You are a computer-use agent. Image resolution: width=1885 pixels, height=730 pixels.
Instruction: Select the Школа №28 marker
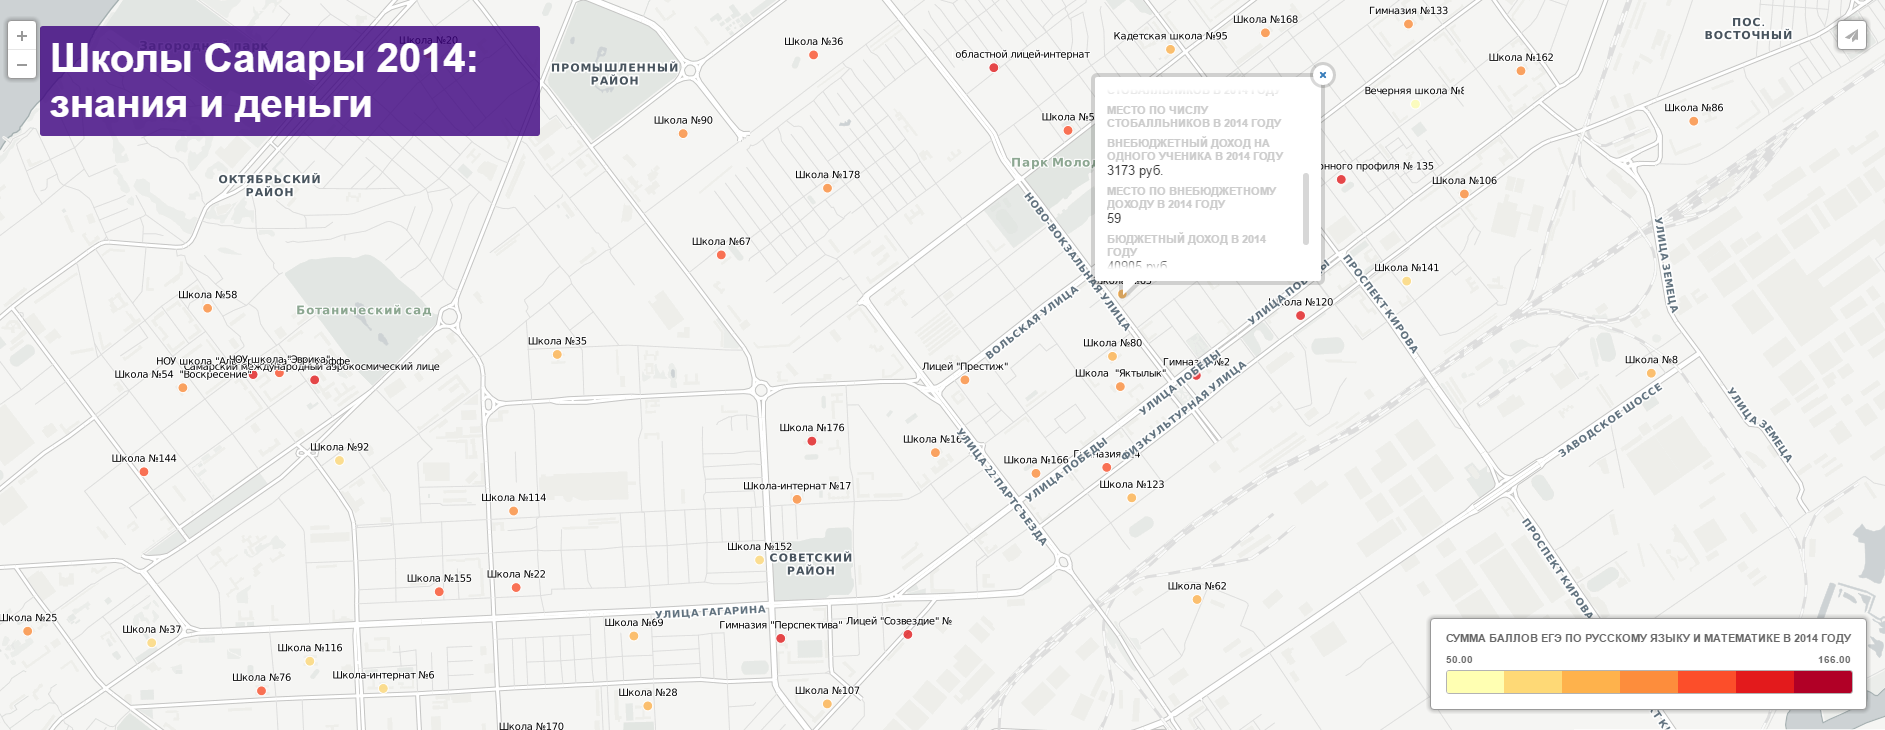(x=649, y=706)
